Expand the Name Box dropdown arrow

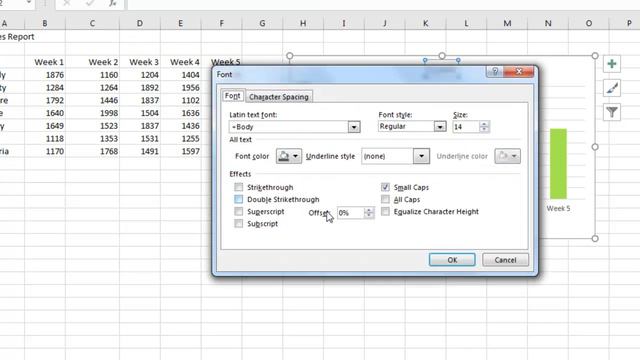coord(29,2)
